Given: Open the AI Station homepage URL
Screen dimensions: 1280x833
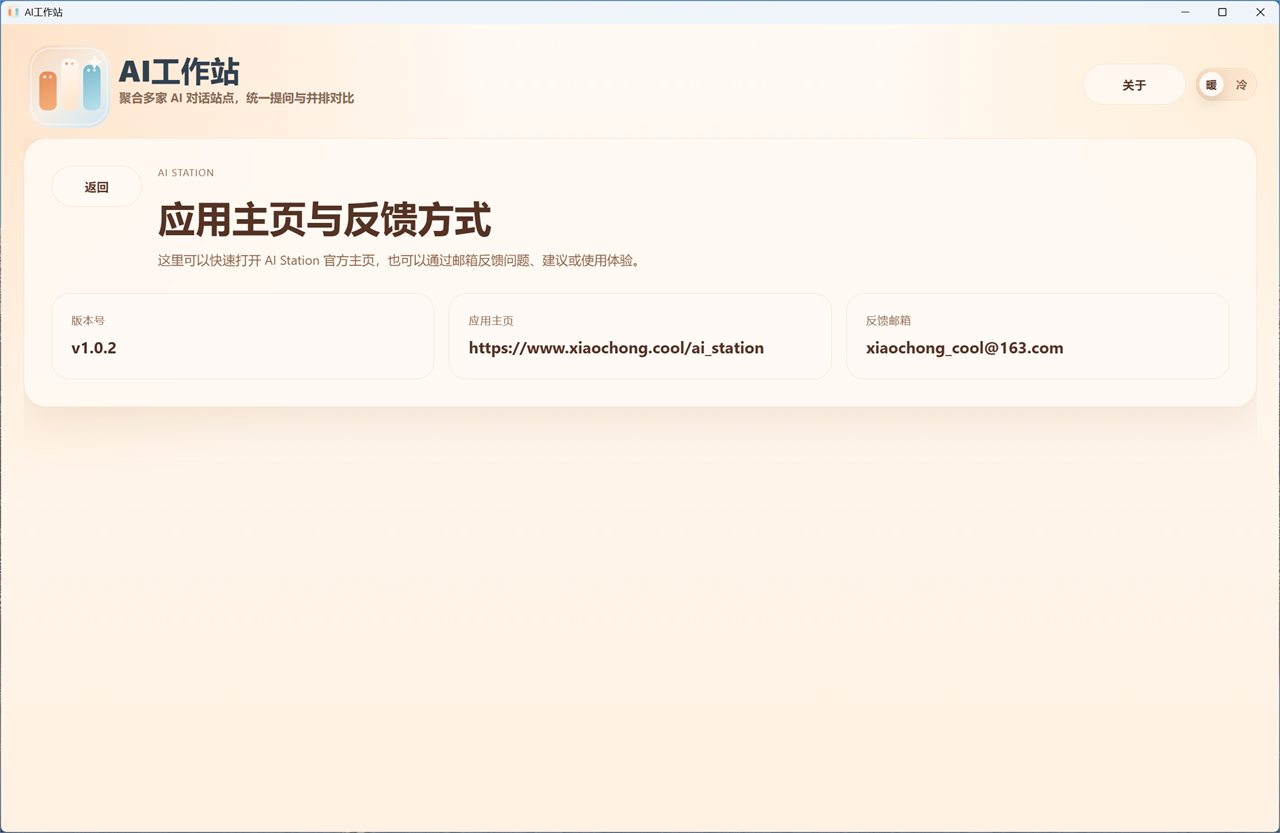Looking at the screenshot, I should pyautogui.click(x=616, y=347).
